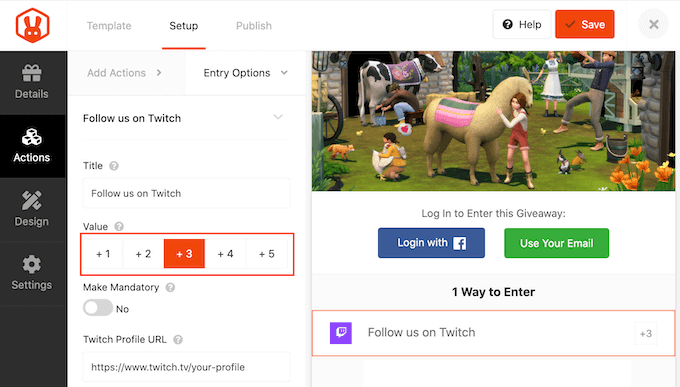This screenshot has width=680, height=387.
Task: Set entry value to +5
Action: [x=266, y=254]
